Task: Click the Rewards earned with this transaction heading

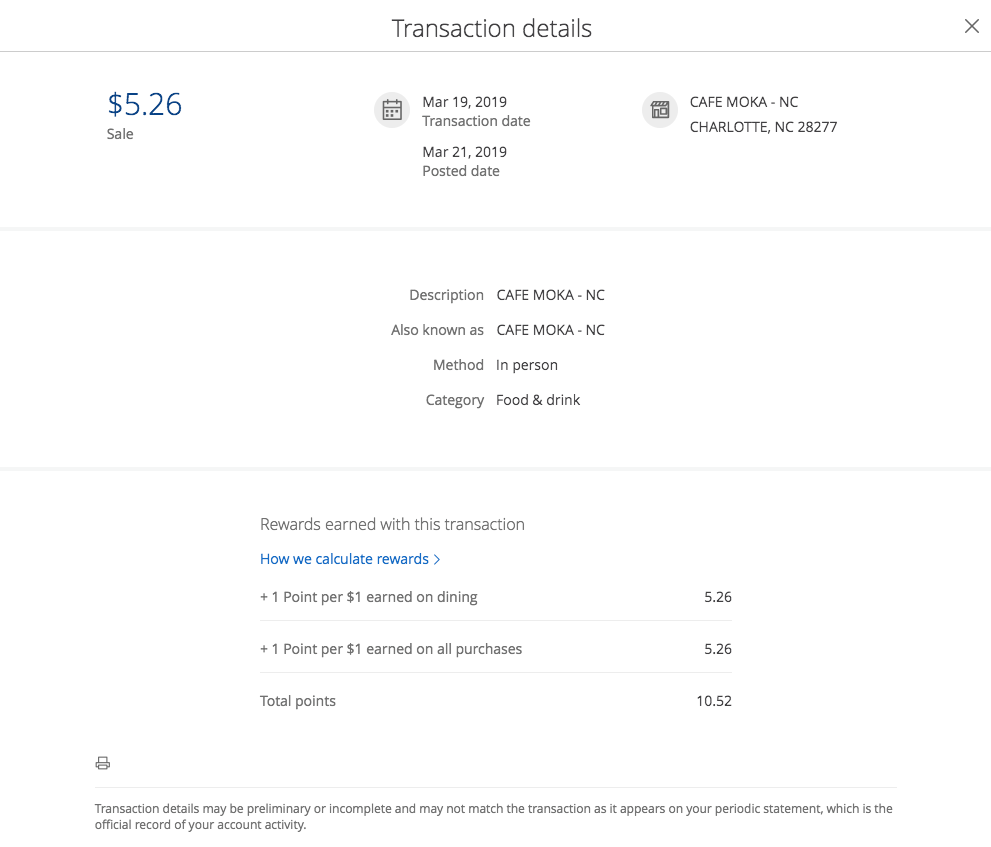Action: pos(392,524)
